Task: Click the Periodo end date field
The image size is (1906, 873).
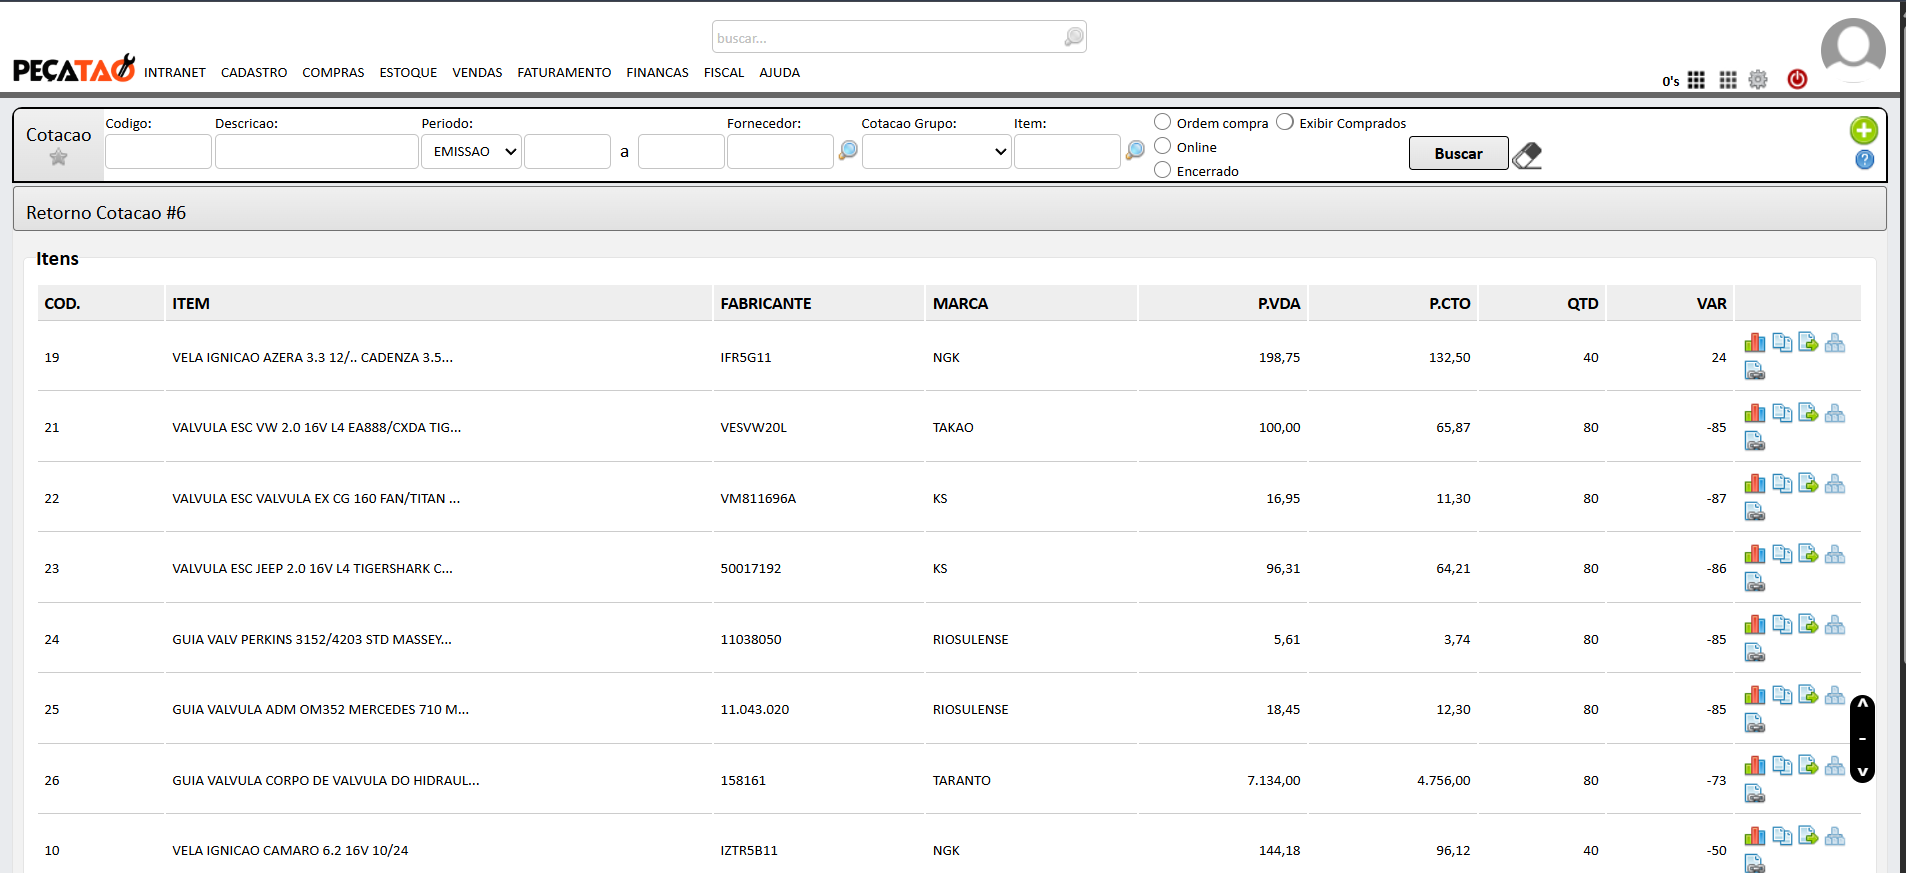Action: point(681,151)
